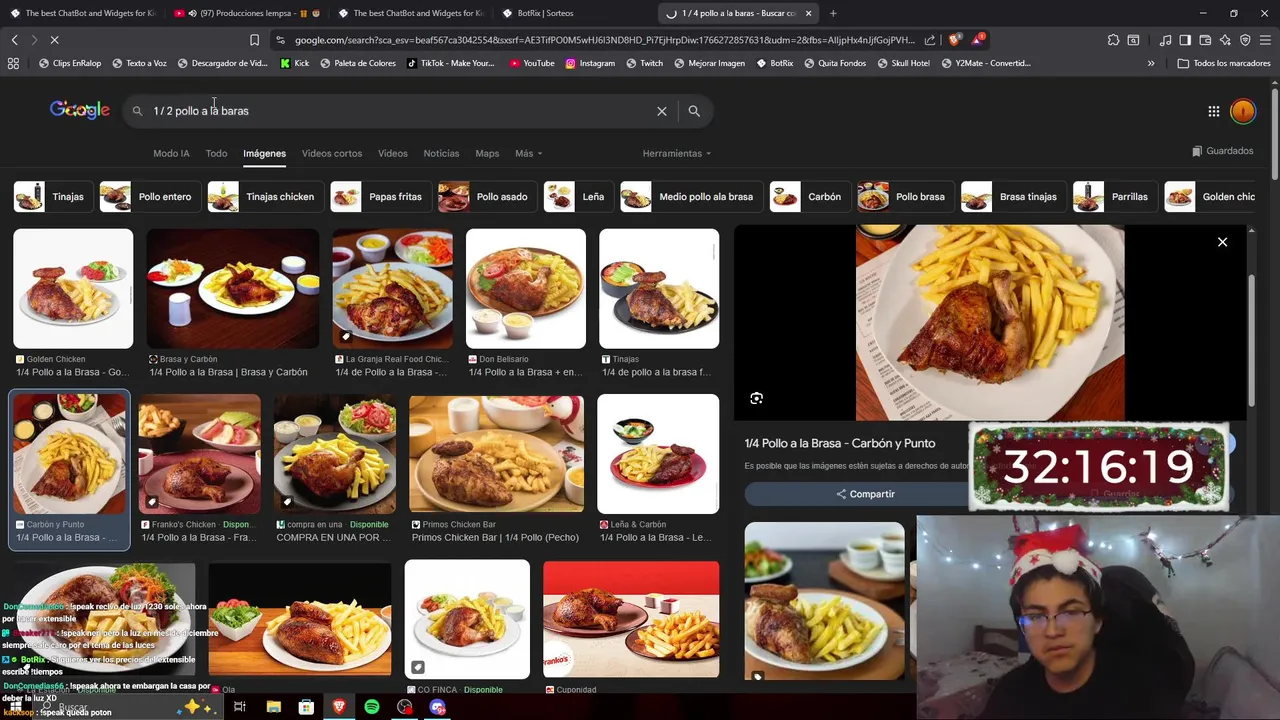Click the share icon in address bar
This screenshot has height=720, width=1280.
click(930, 40)
